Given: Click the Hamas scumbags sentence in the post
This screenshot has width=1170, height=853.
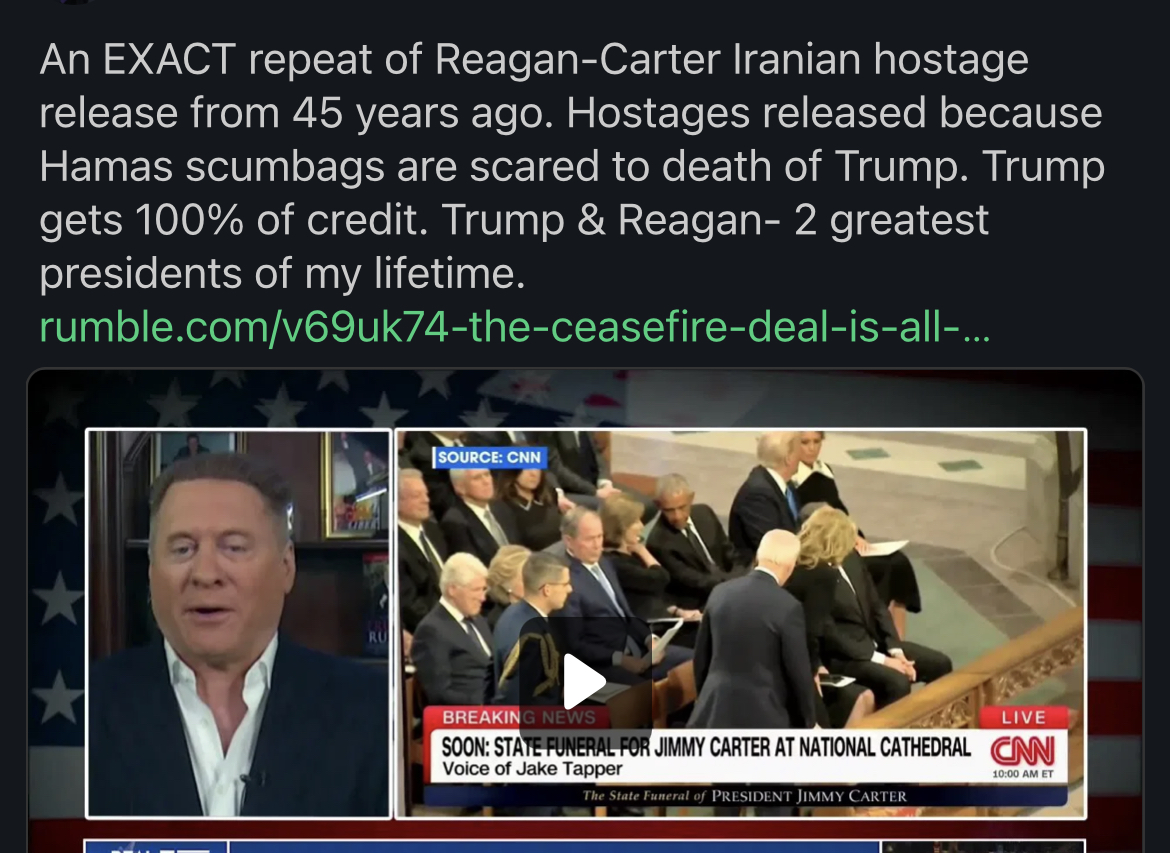Looking at the screenshot, I should pos(504,166).
